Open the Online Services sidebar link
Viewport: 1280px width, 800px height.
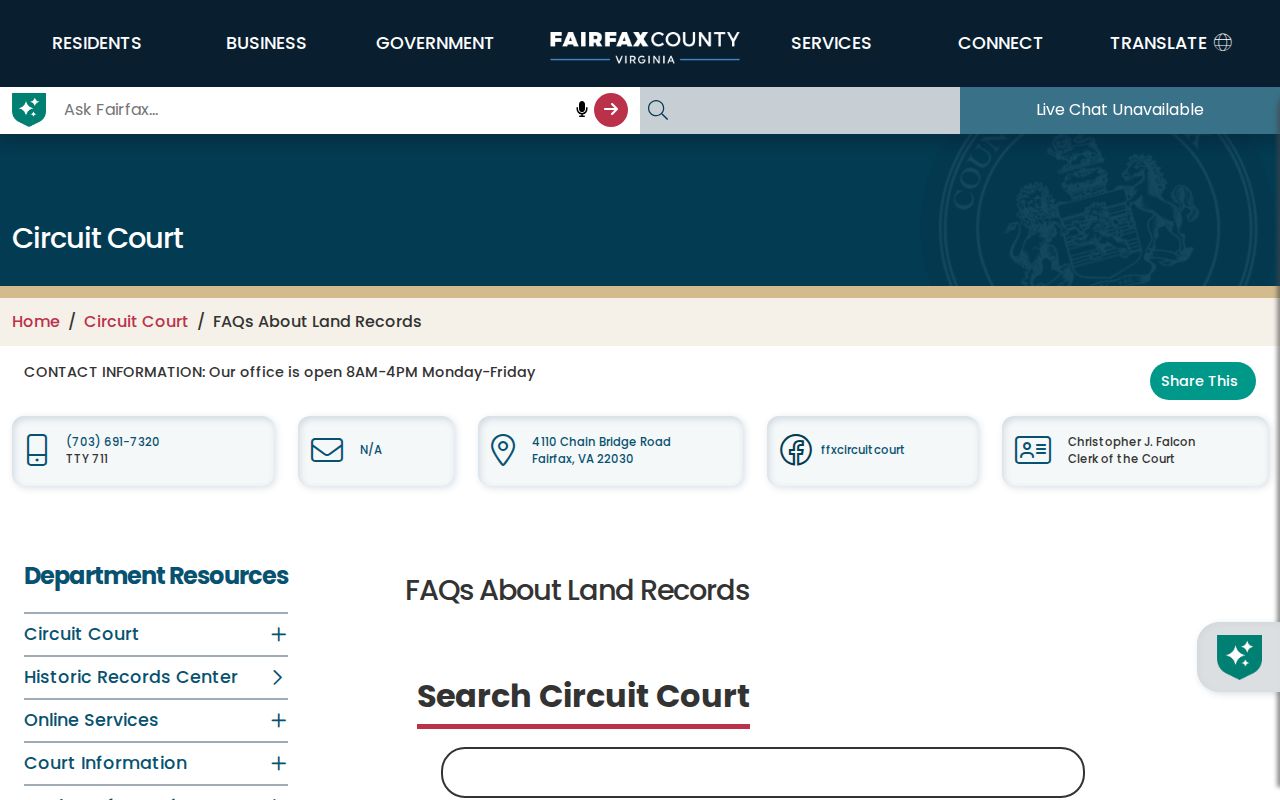pyautogui.click(x=91, y=720)
